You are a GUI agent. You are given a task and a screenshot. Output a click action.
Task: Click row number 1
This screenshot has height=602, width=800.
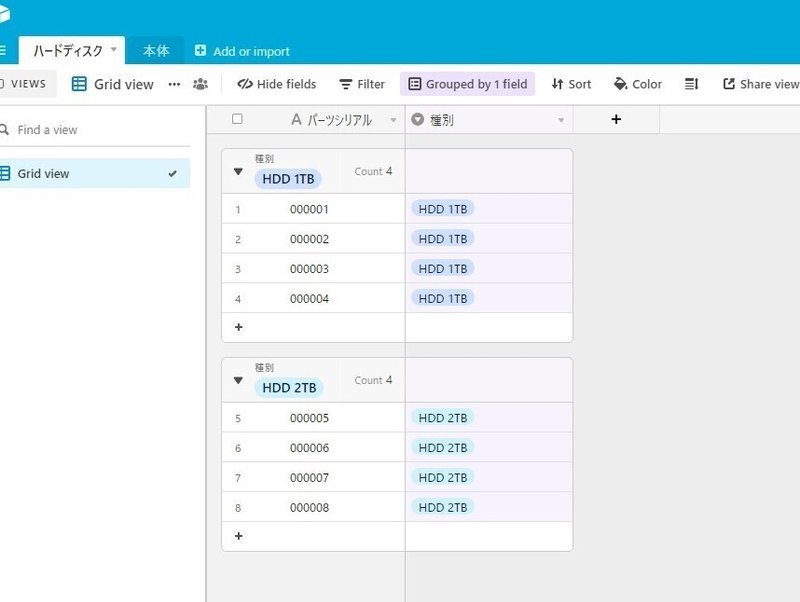pyautogui.click(x=238, y=210)
